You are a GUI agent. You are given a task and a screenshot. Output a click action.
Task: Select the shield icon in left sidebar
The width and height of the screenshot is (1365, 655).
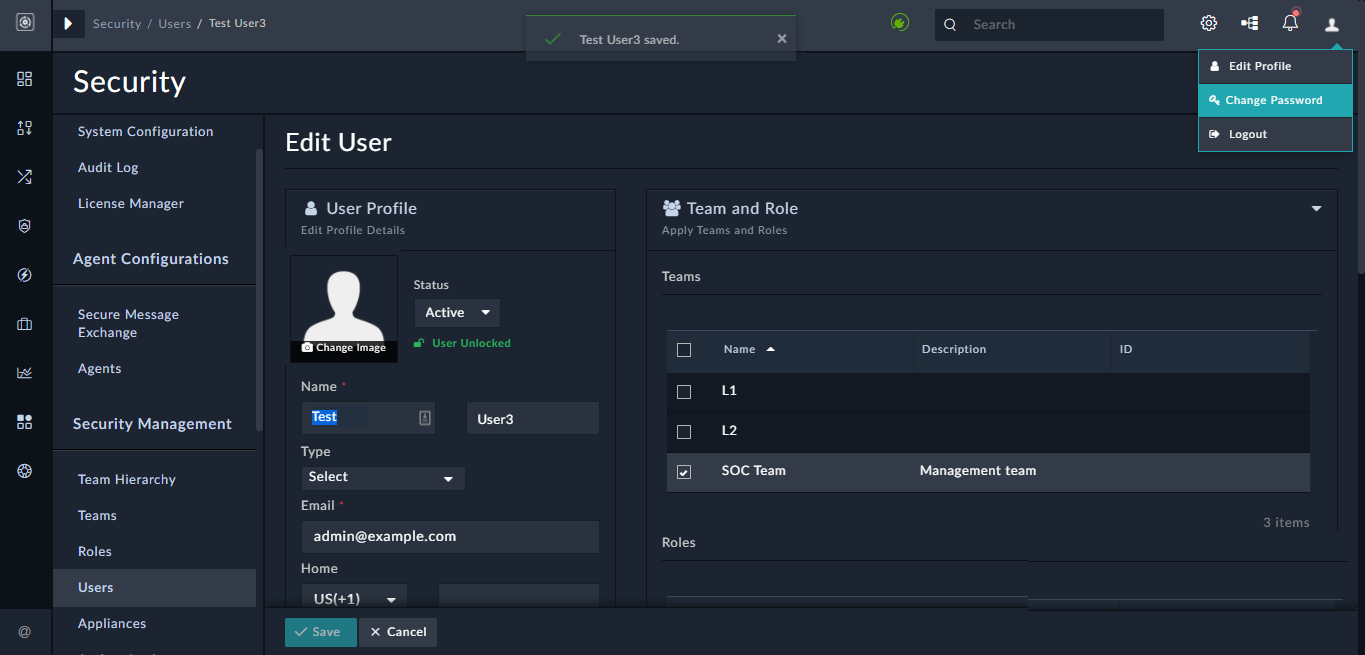pyautogui.click(x=24, y=226)
